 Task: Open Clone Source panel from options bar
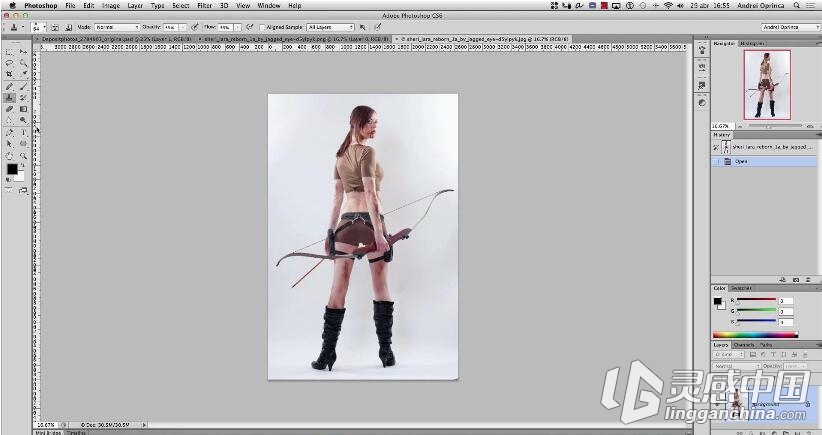(x=69, y=27)
